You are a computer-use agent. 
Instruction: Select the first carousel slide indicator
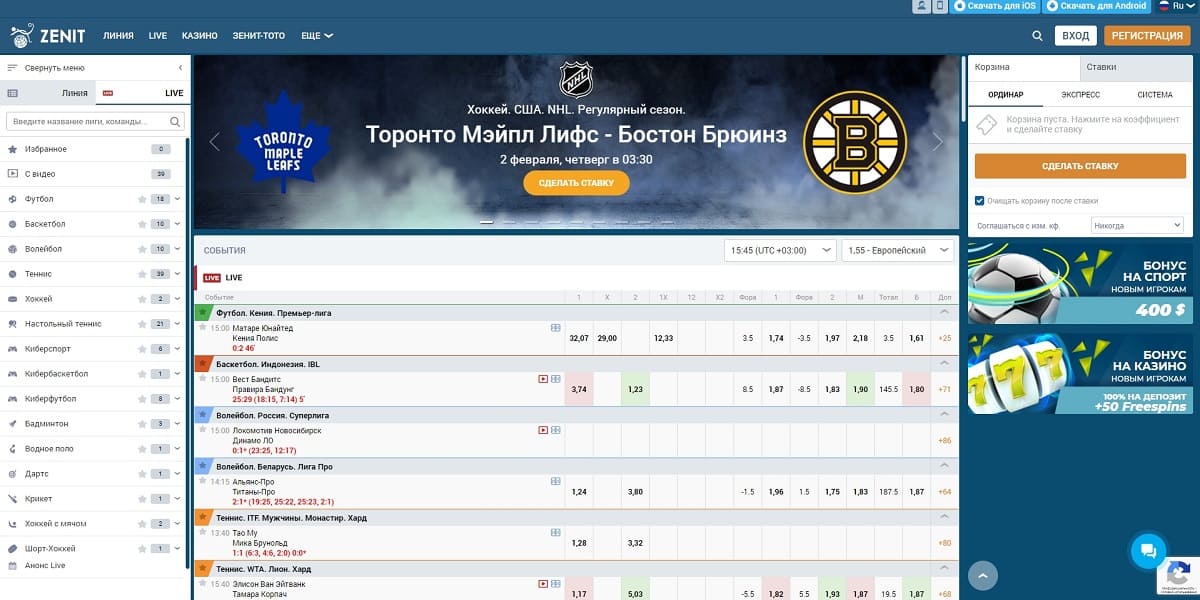487,222
